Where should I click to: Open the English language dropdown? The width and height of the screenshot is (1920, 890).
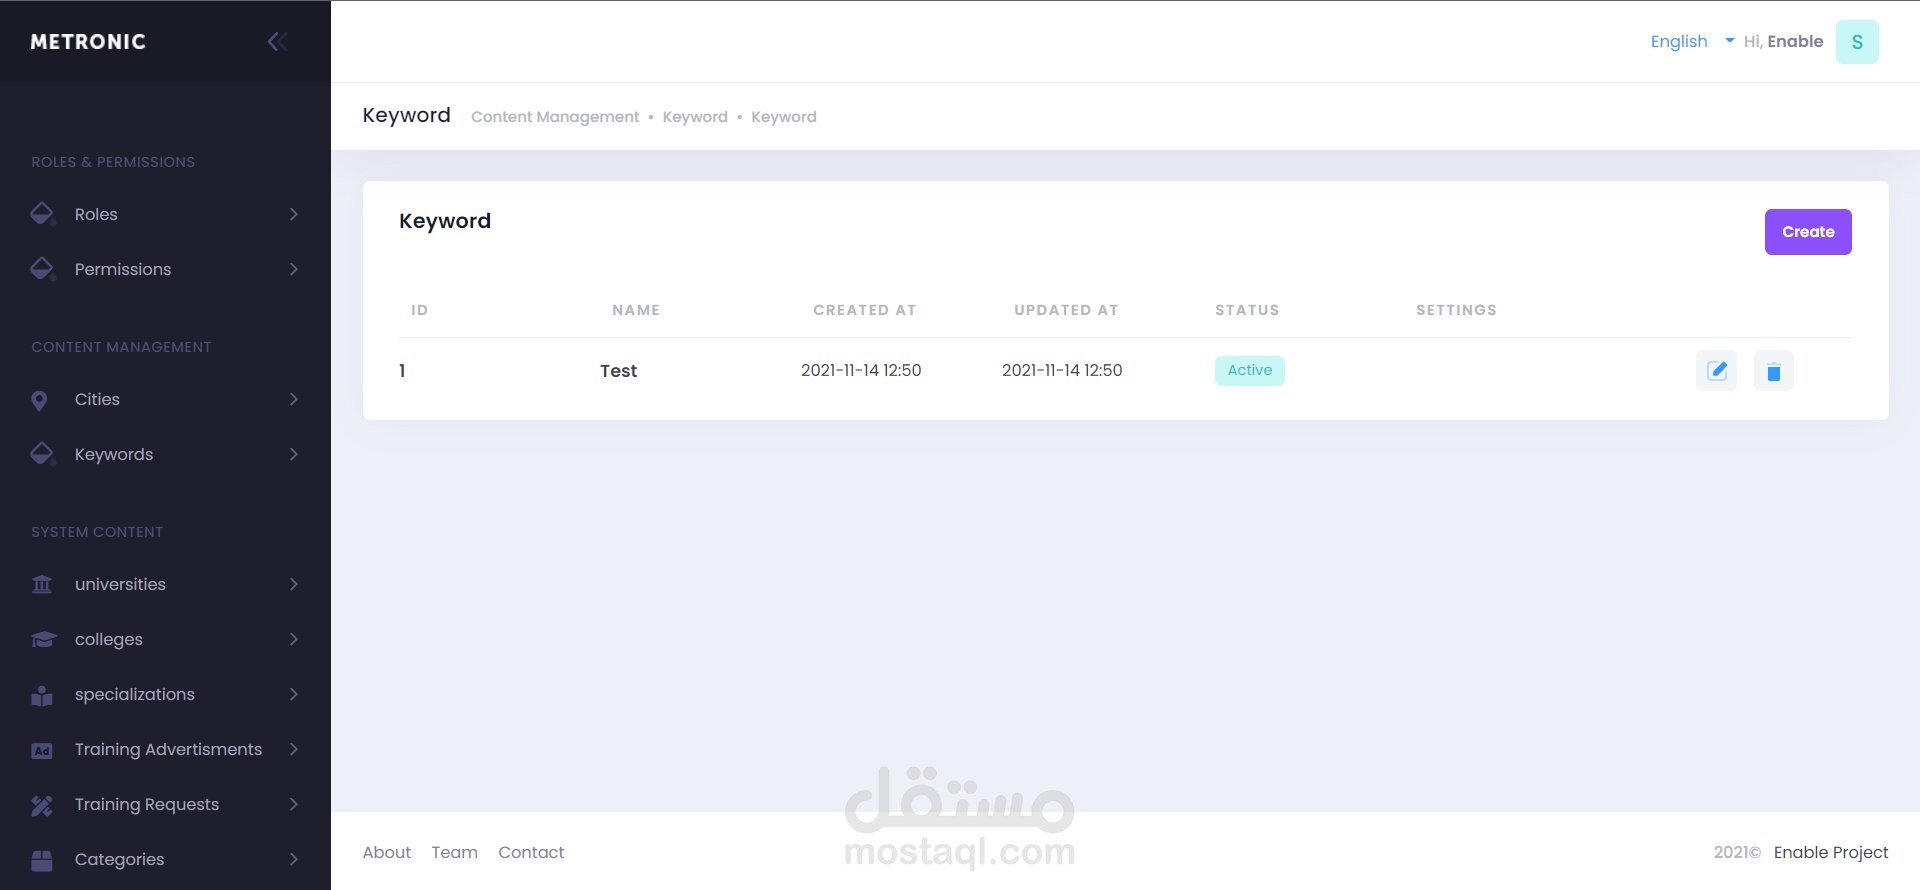(1692, 41)
